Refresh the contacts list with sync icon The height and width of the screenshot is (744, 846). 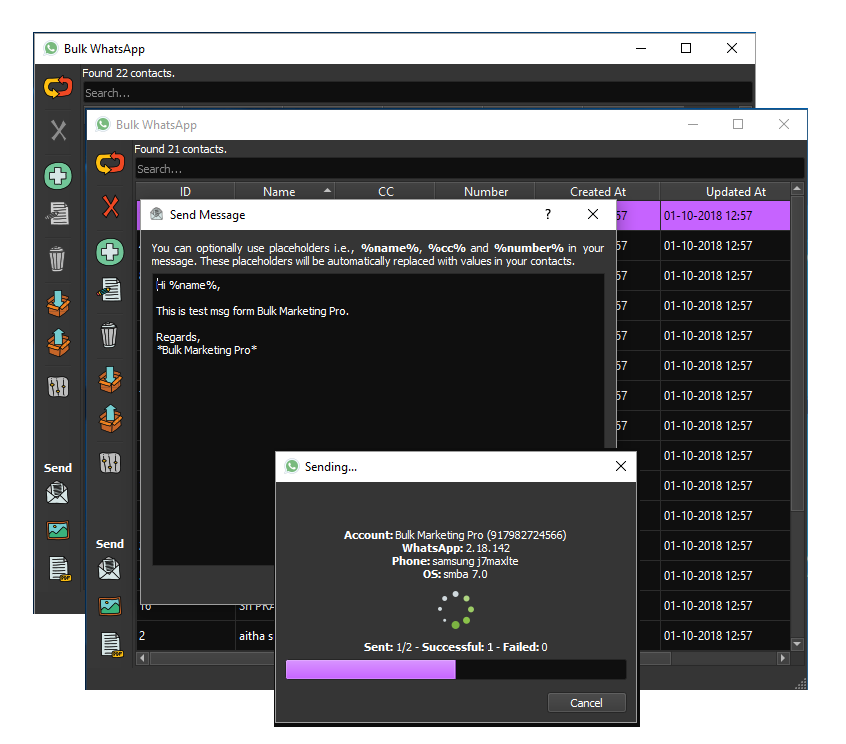coord(110,161)
